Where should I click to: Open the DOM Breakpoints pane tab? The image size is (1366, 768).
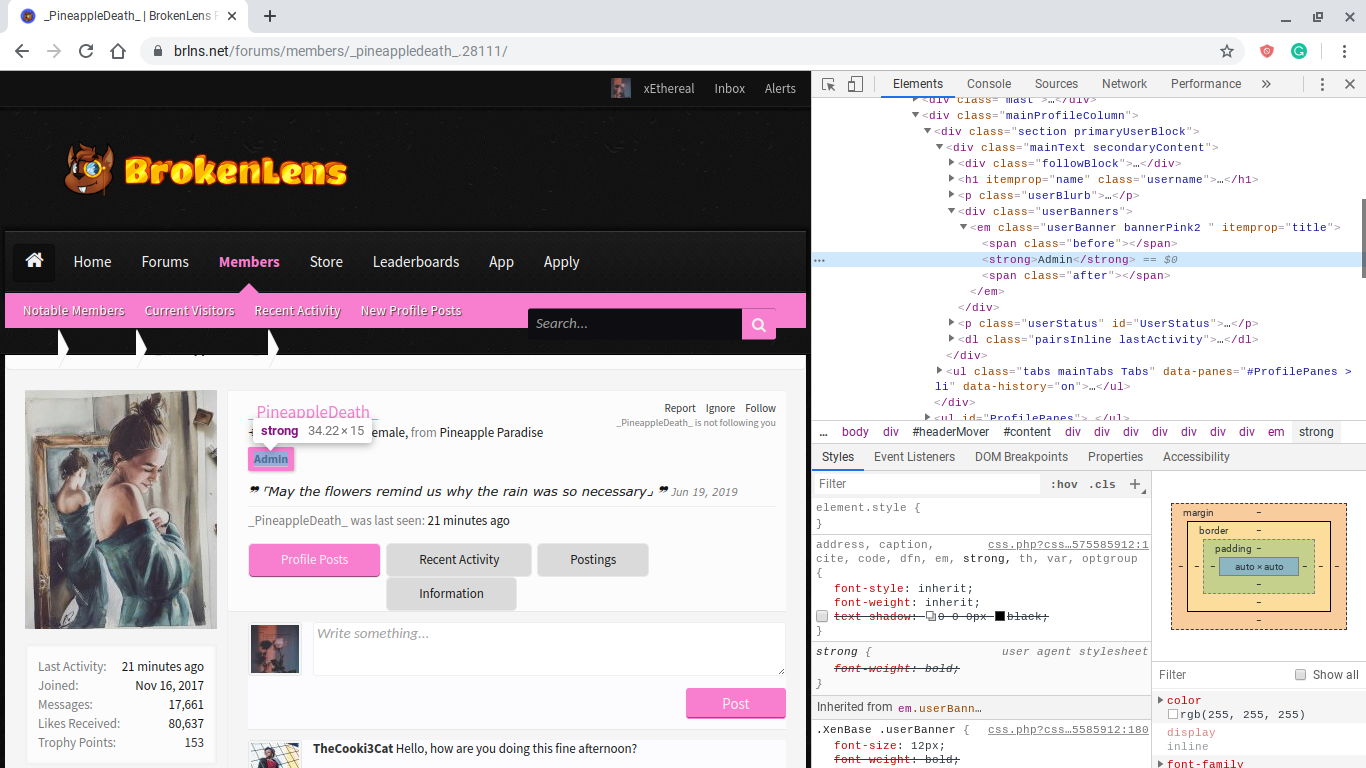(1021, 457)
